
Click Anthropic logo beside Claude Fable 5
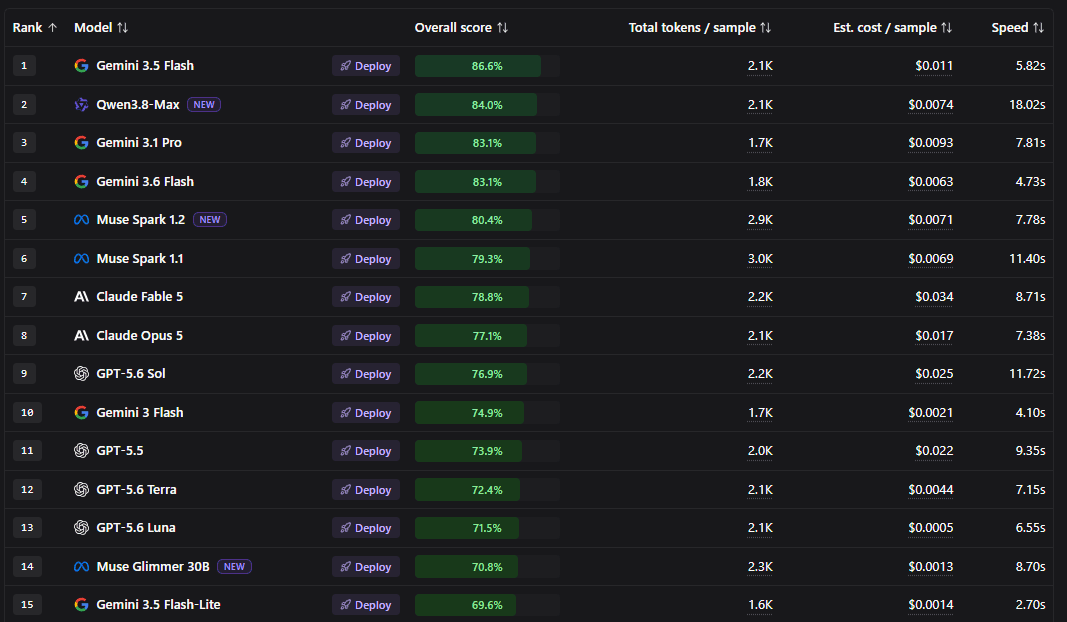(x=82, y=297)
